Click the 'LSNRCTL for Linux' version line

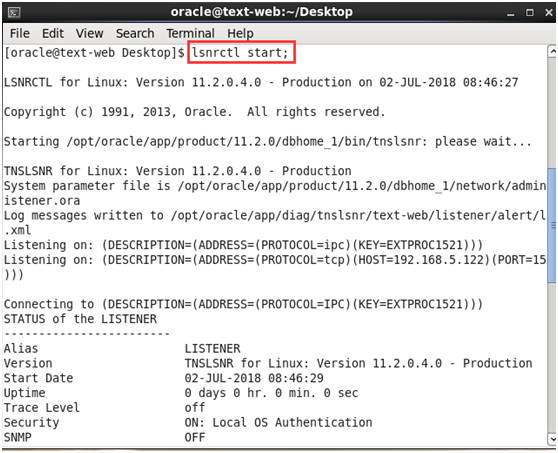pyautogui.click(x=261, y=82)
